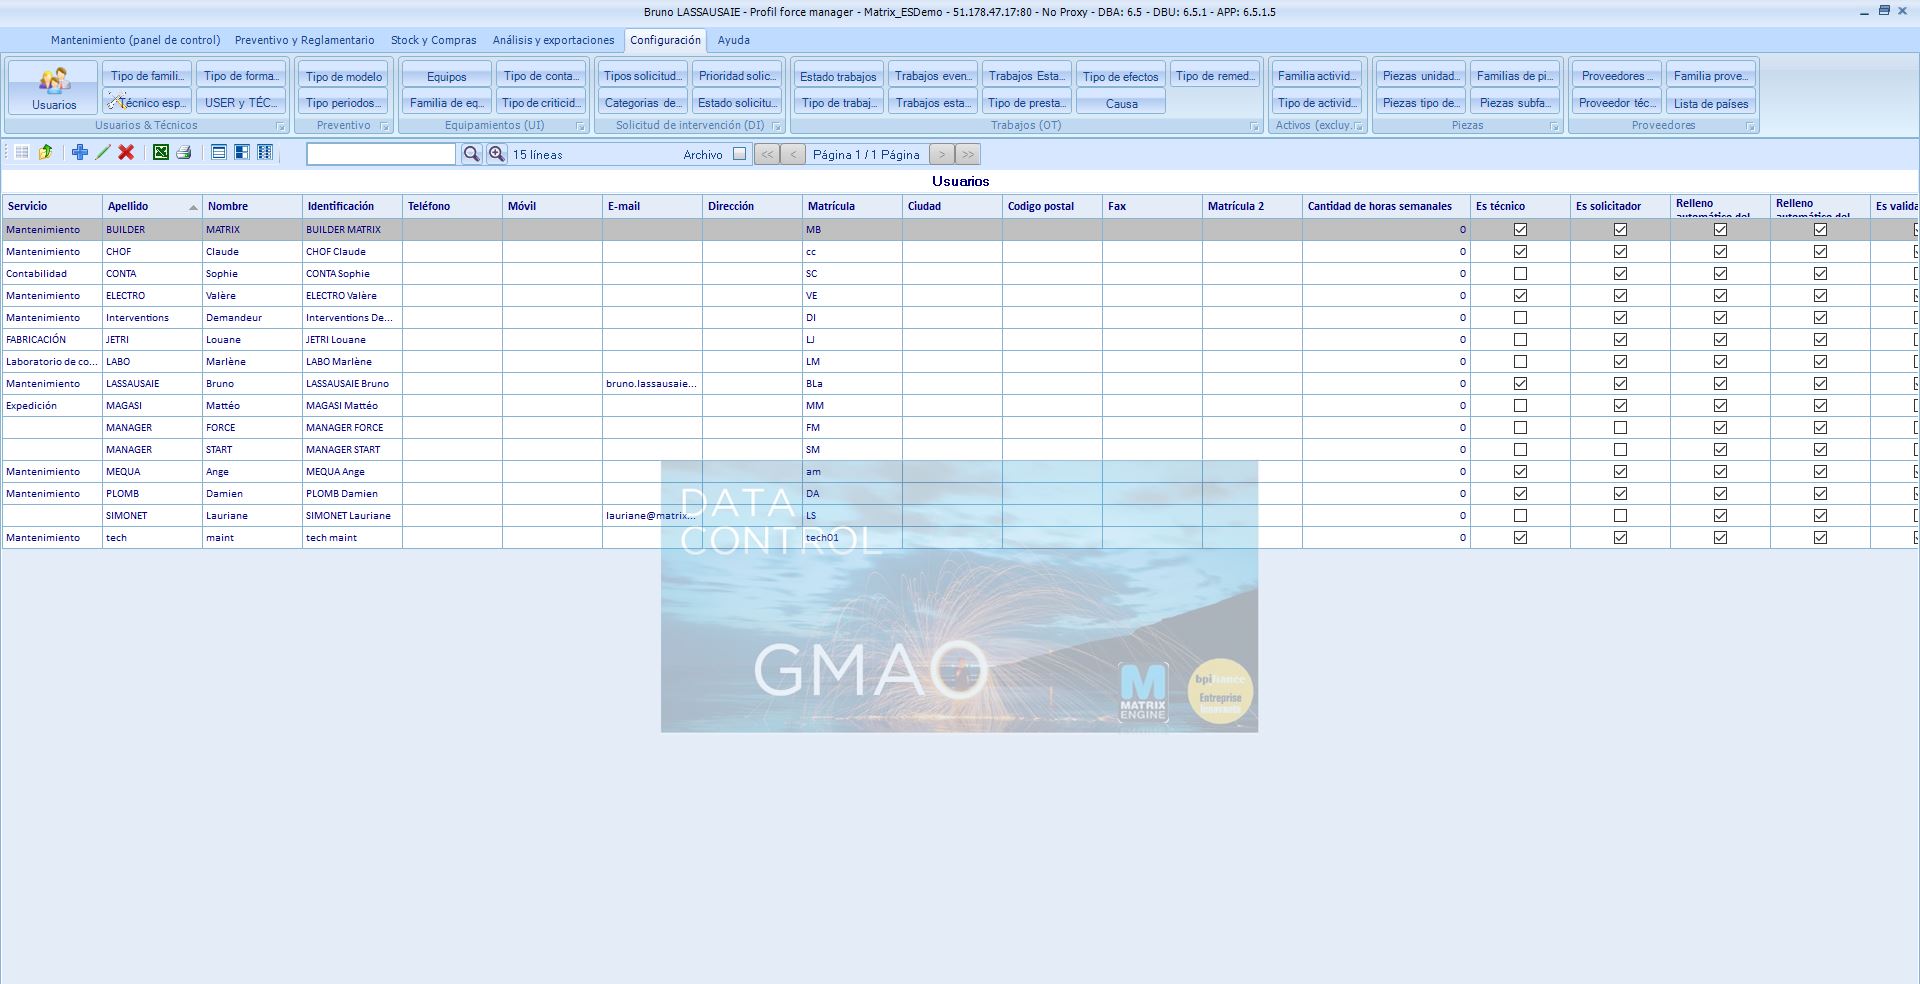This screenshot has height=984, width=1920.
Task: Export the user list to Excel
Action: click(160, 153)
